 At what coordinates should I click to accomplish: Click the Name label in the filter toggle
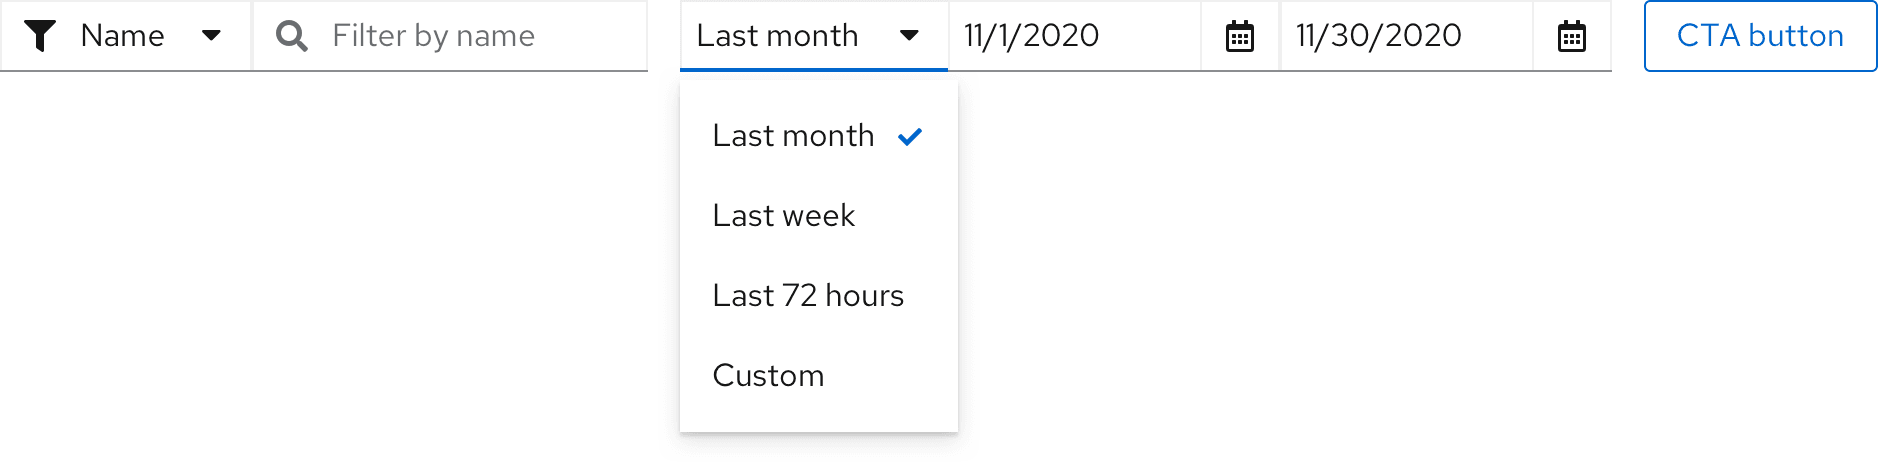point(122,36)
